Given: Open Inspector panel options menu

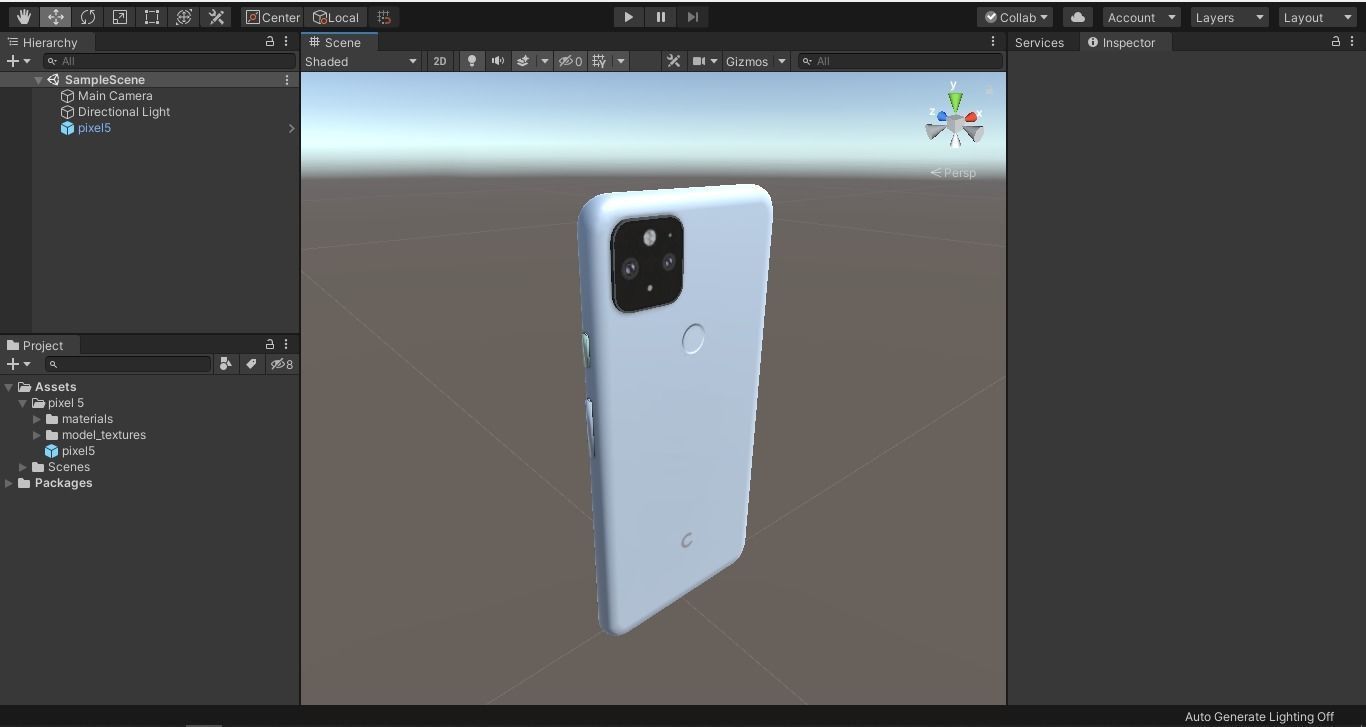Looking at the screenshot, I should click(x=1352, y=42).
